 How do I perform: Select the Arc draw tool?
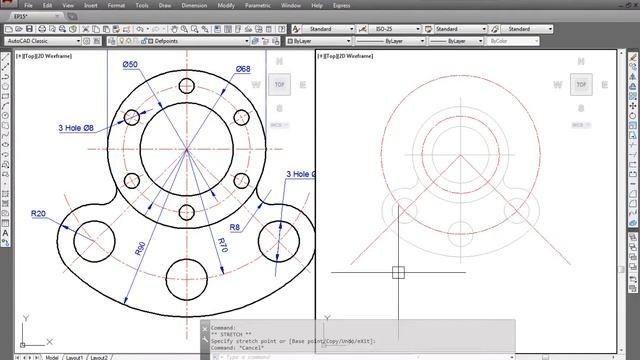[x=5, y=106]
